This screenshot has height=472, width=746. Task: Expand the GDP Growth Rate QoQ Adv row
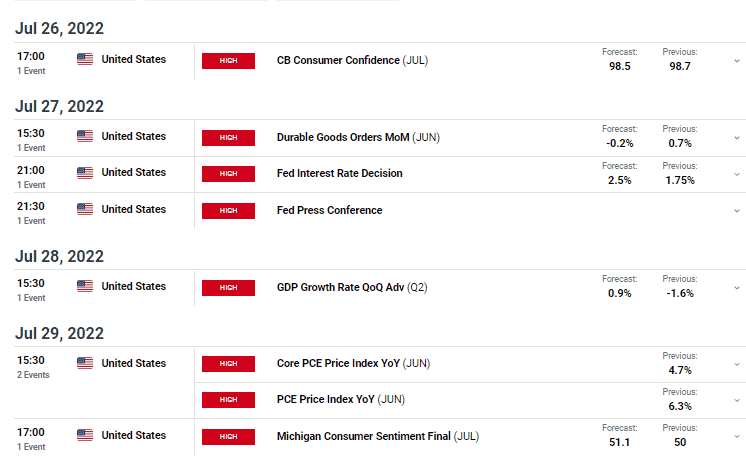[x=736, y=288]
